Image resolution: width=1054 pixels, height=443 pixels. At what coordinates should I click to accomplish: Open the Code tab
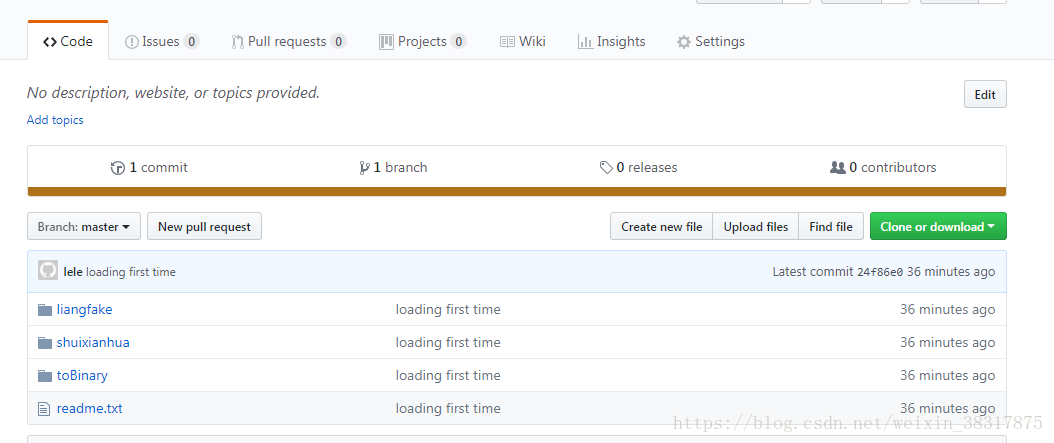point(68,41)
